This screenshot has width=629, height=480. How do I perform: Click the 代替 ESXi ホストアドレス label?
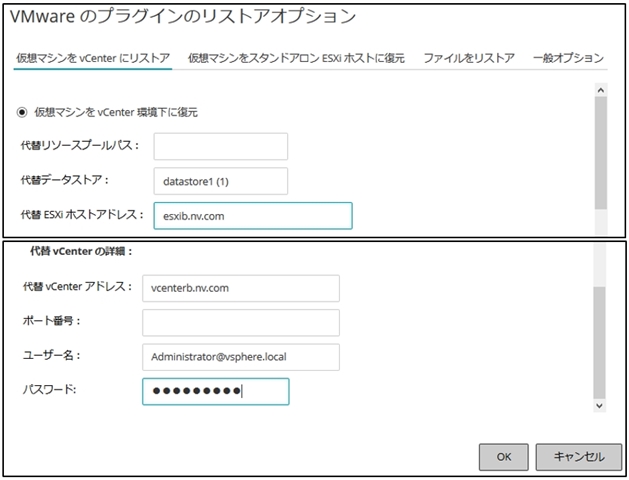pos(82,215)
